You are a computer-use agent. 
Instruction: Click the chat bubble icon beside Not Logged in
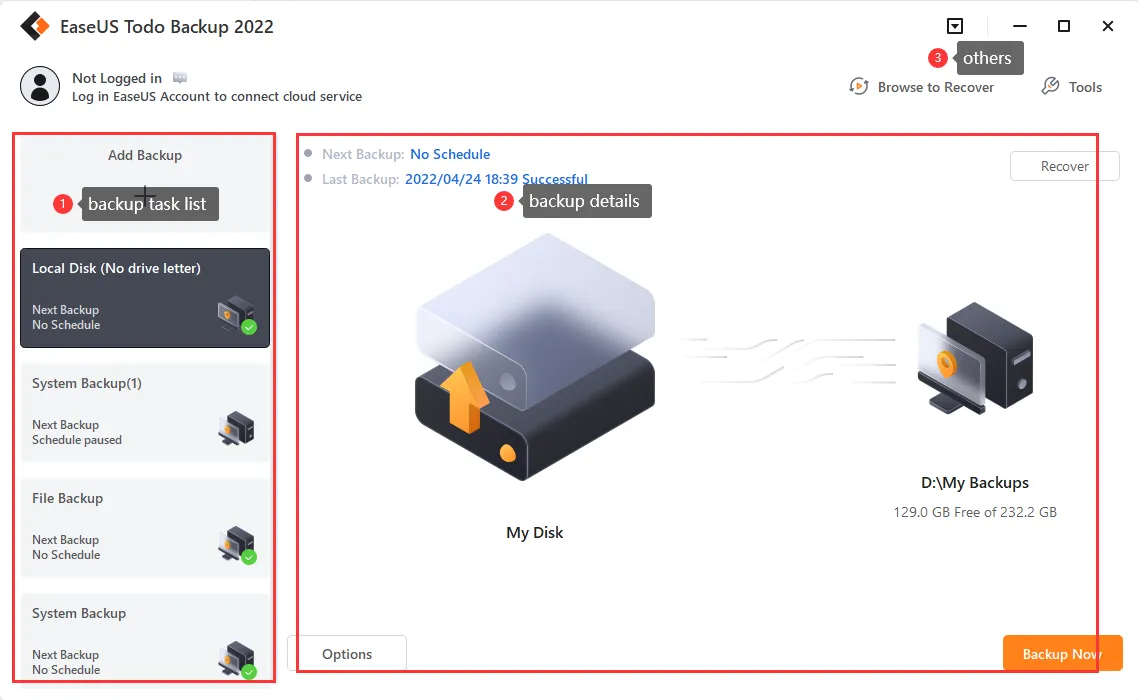180,76
